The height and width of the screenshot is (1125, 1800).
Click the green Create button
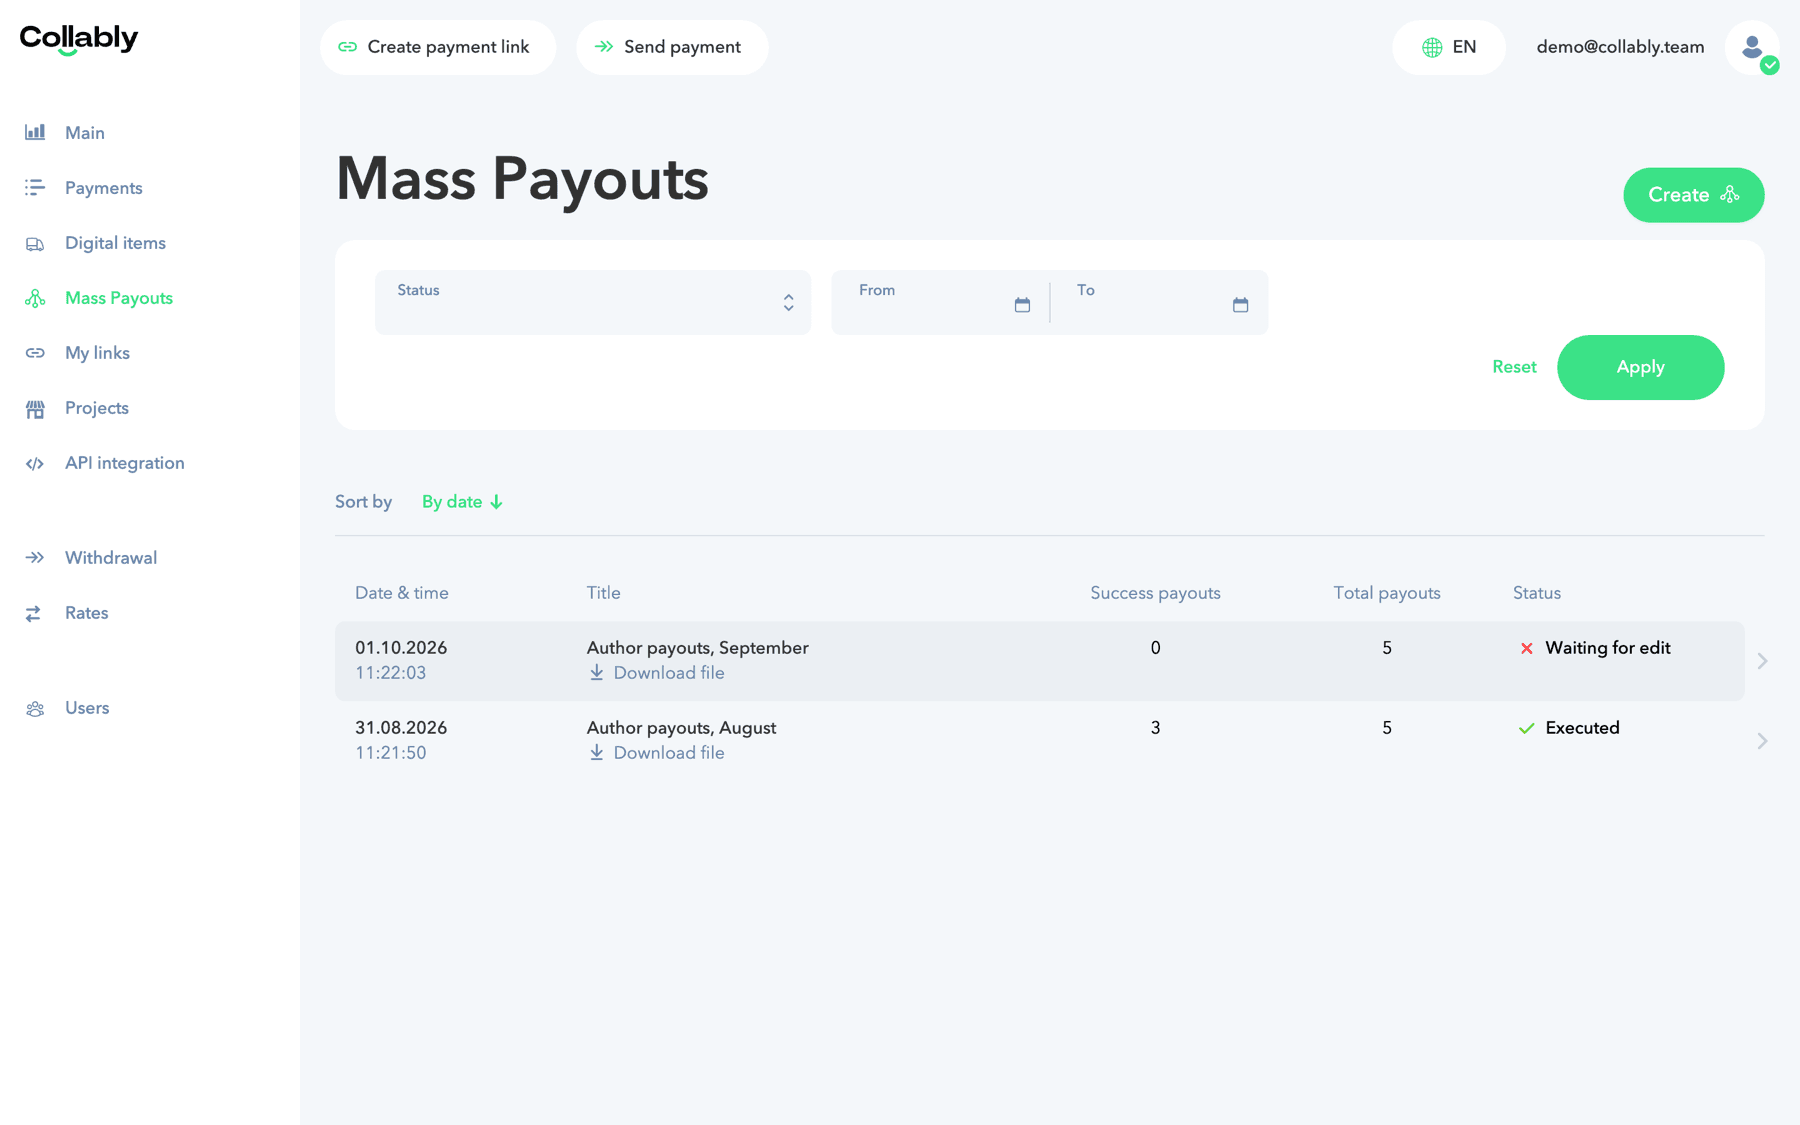(1693, 195)
